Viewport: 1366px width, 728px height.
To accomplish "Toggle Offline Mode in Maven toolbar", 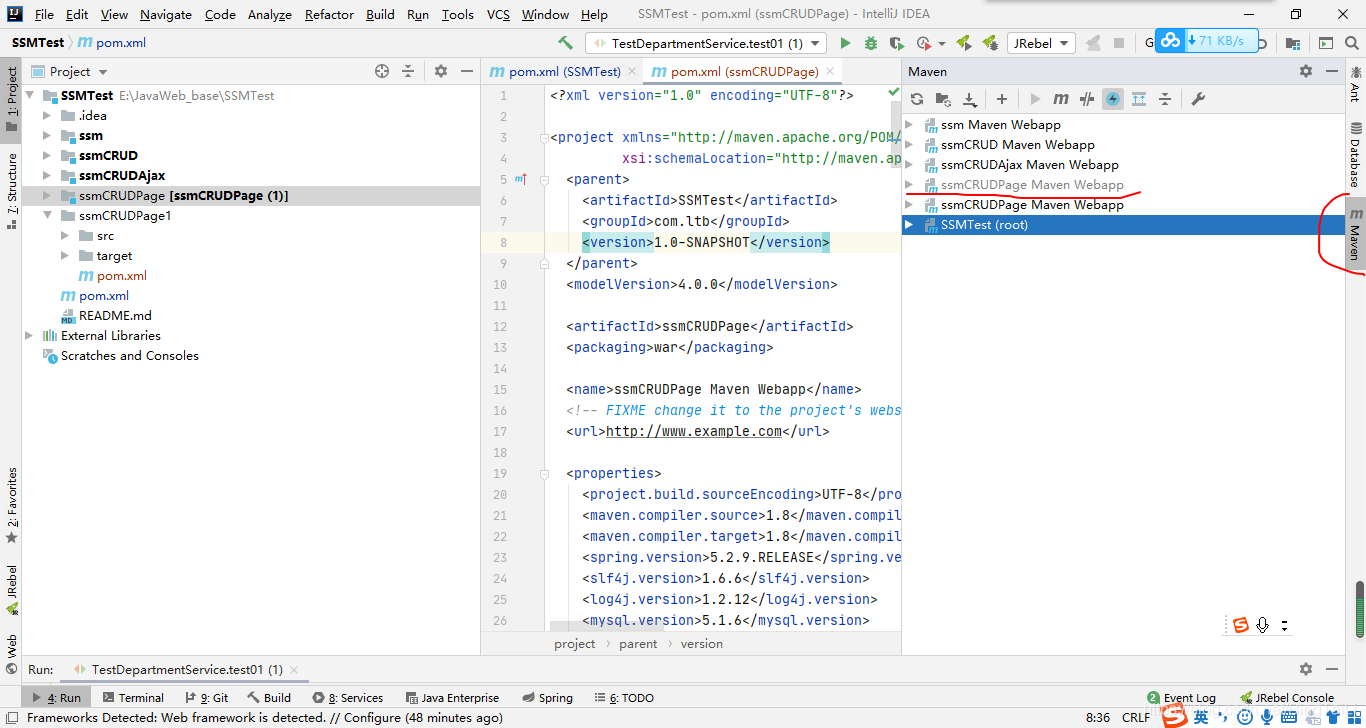I will click(x=1087, y=99).
